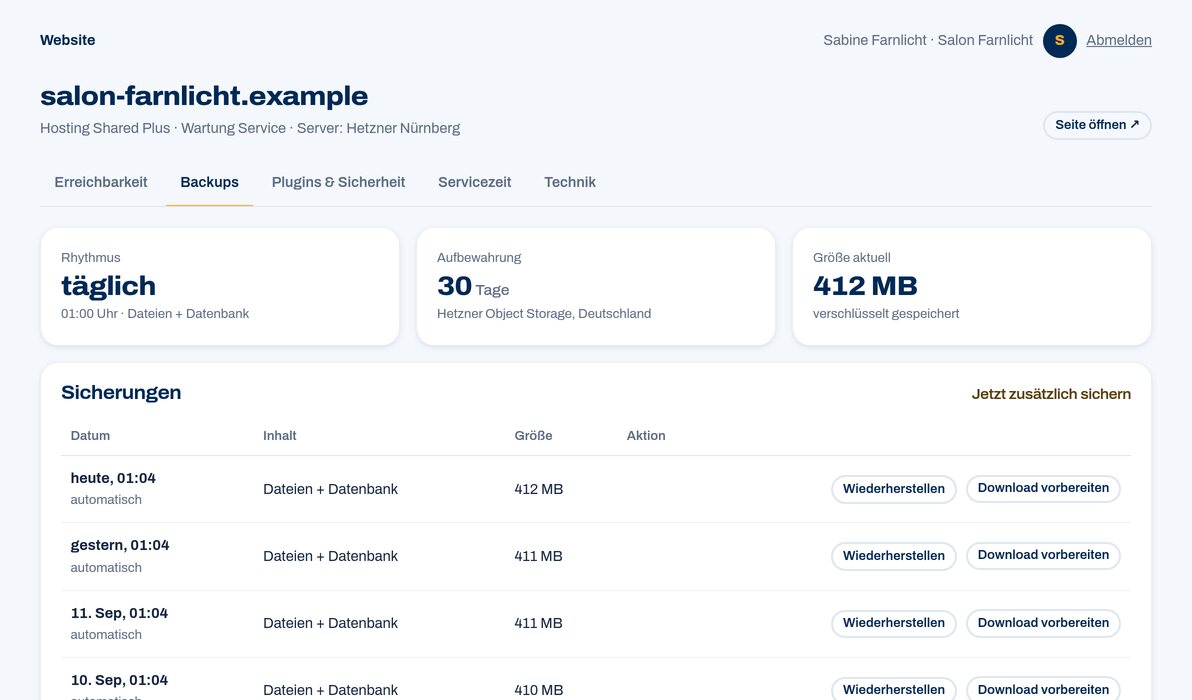The image size is (1192, 700).
Task: Click Hetzner Object Storage, Deutschland text
Action: coord(544,313)
